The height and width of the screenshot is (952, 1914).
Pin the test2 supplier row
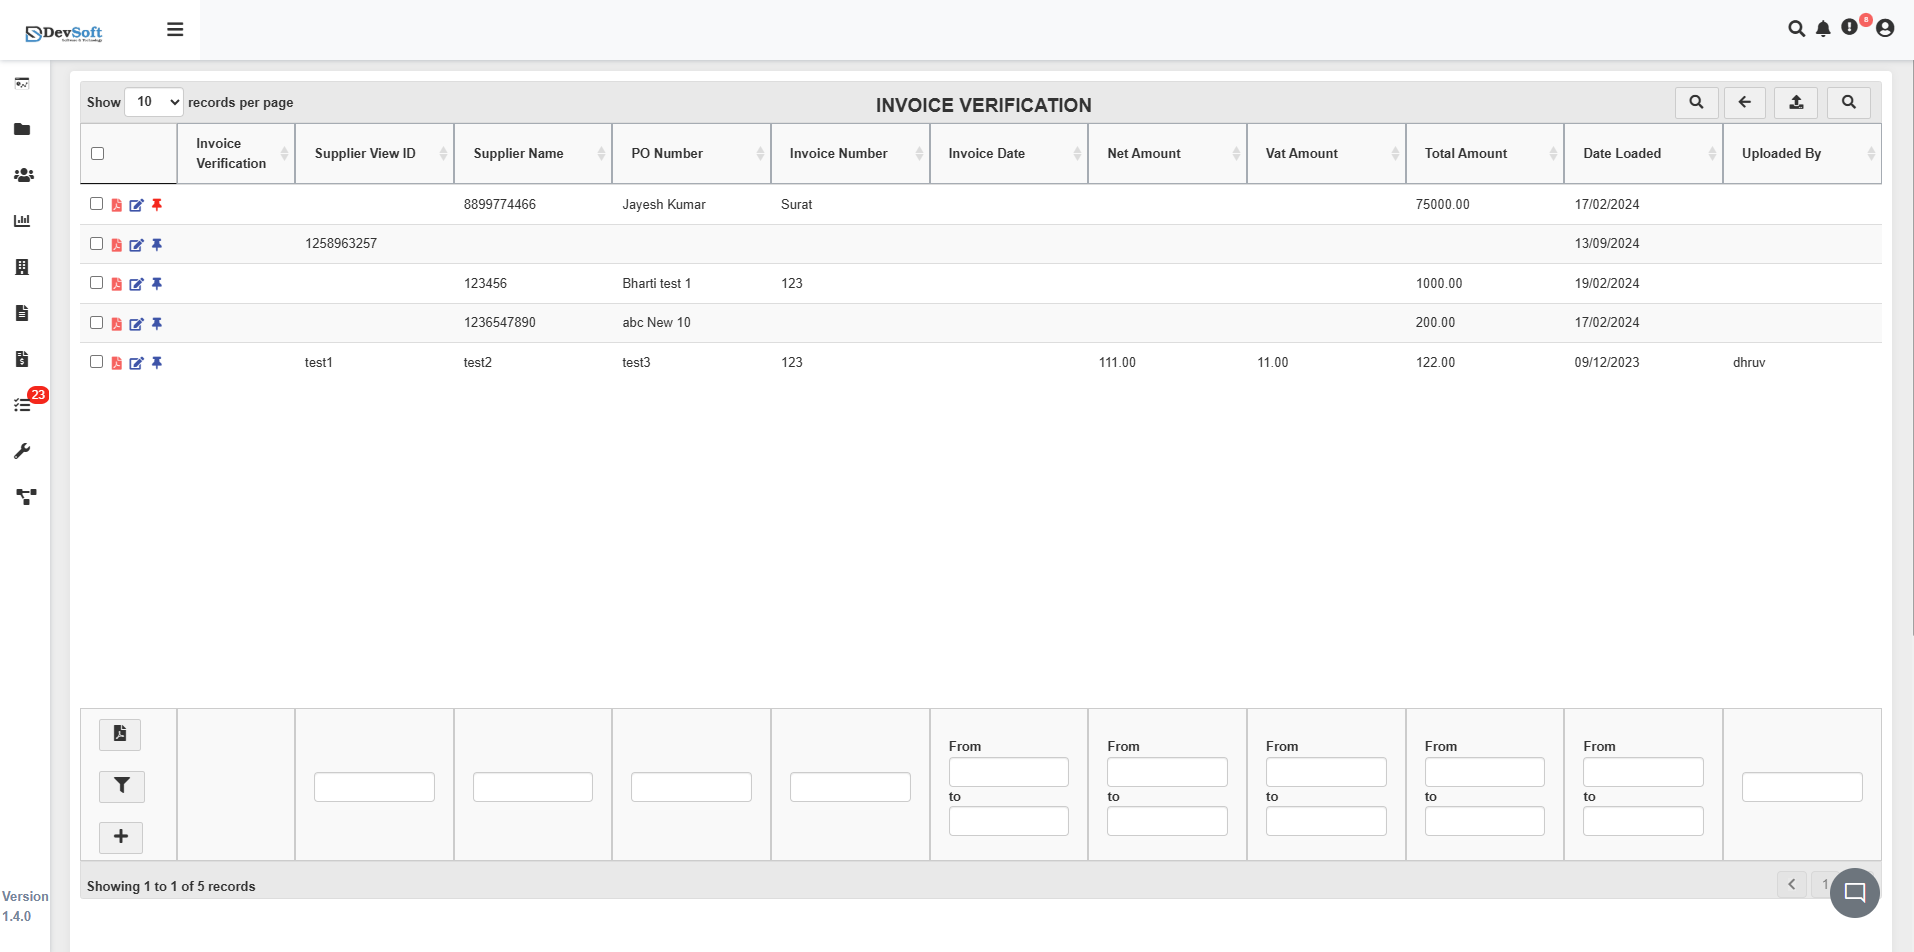point(157,363)
